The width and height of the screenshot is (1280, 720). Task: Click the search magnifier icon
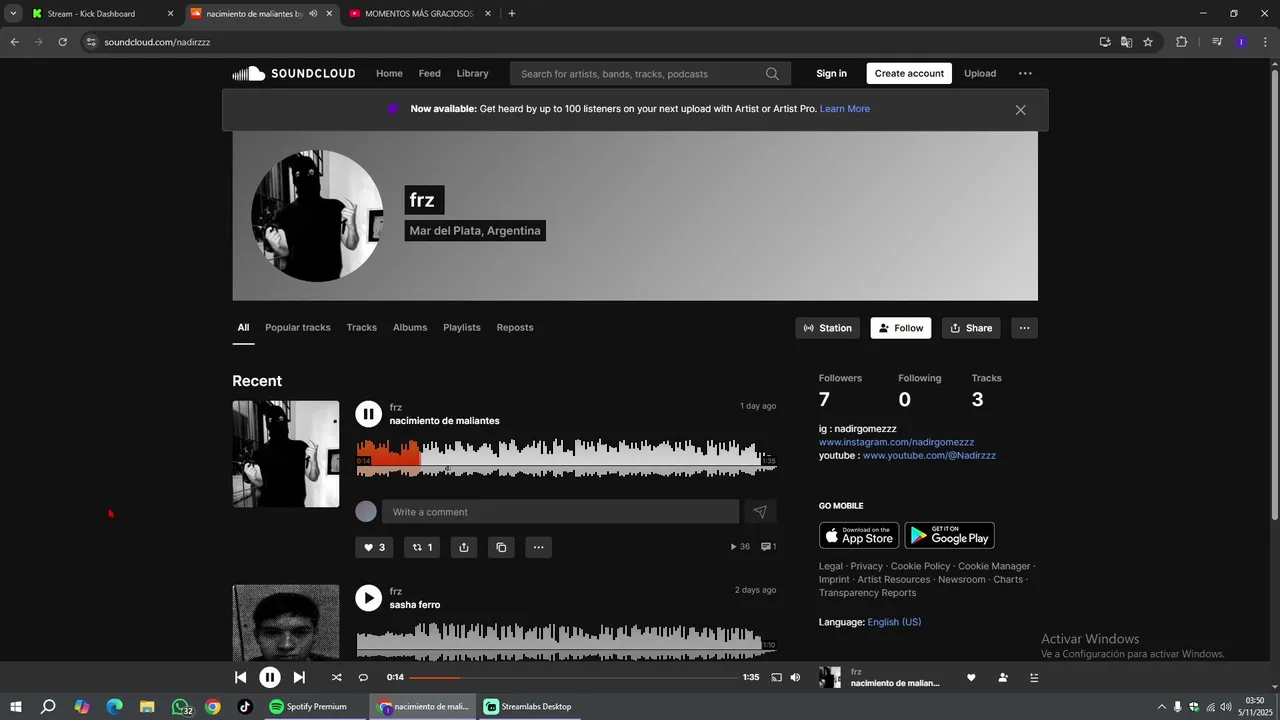coord(772,73)
